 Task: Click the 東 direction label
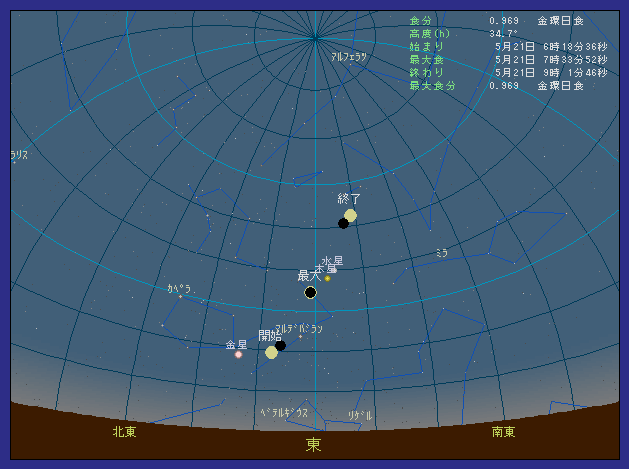tap(314, 444)
